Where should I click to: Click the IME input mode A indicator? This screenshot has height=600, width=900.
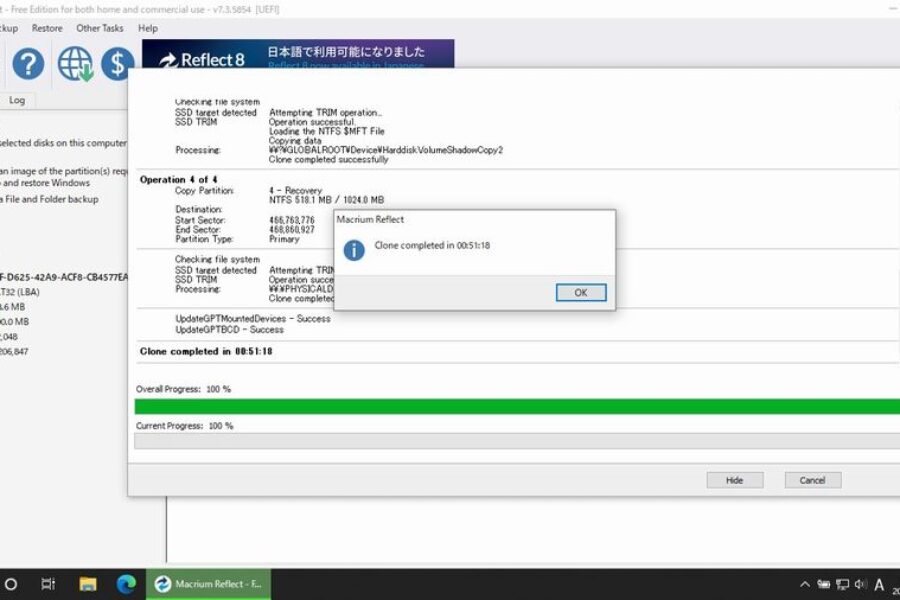879,584
